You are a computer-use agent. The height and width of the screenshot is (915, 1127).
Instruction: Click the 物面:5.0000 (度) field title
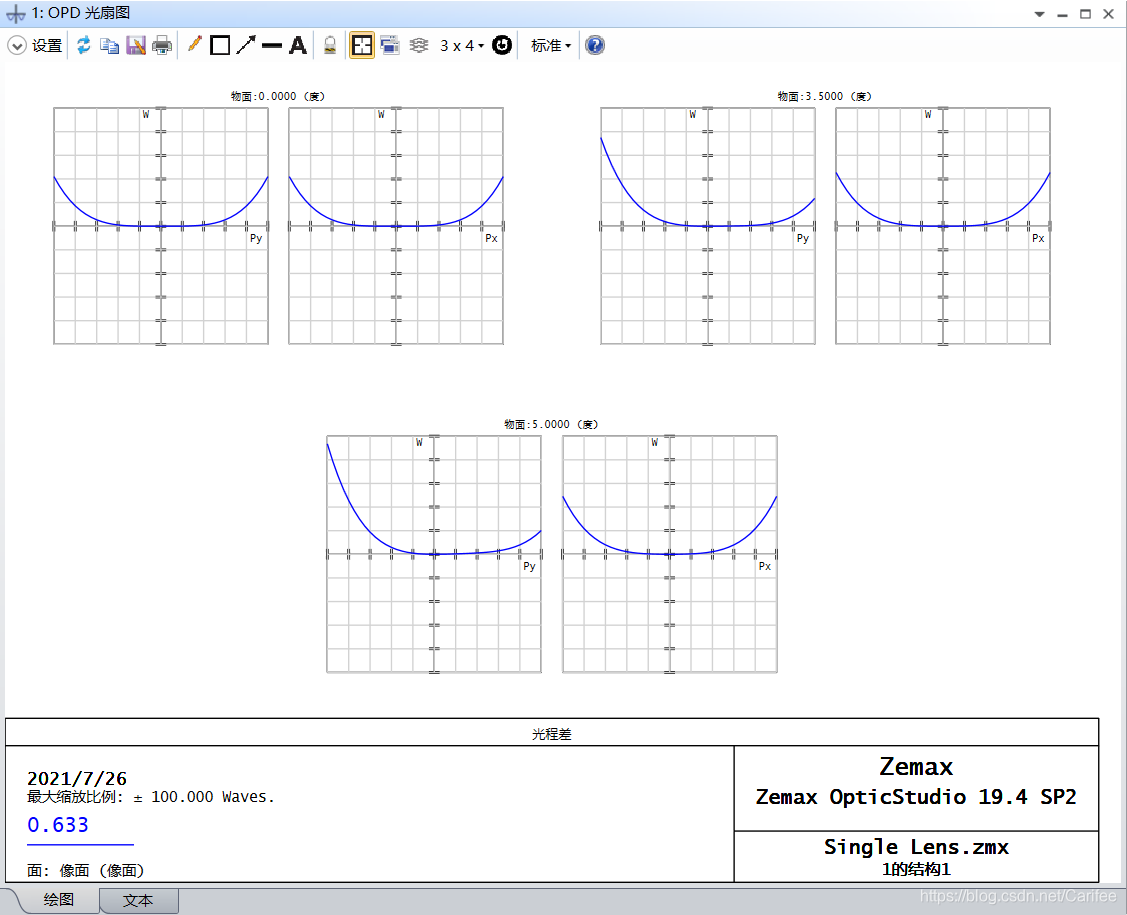point(551,424)
